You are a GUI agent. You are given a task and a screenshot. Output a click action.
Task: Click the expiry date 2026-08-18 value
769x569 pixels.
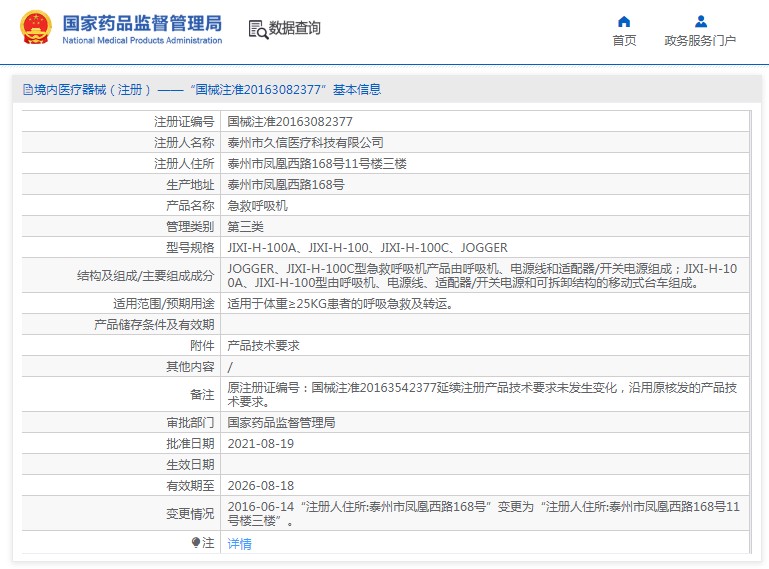point(261,486)
